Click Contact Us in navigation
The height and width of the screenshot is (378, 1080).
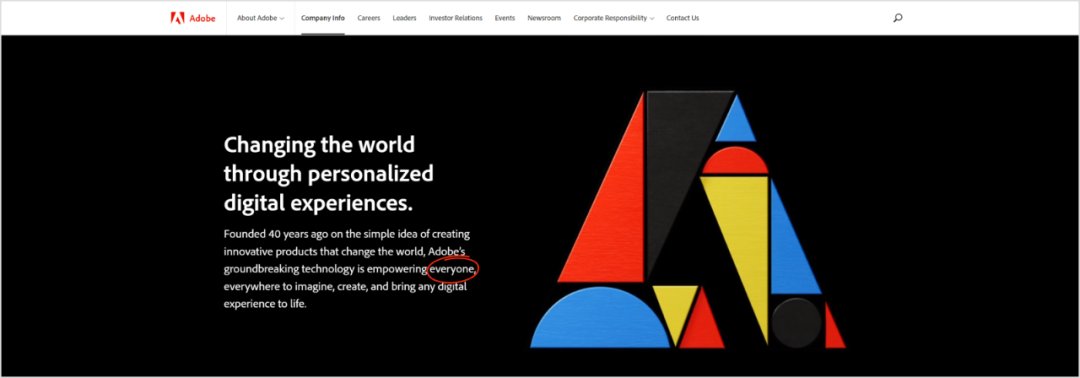[683, 18]
